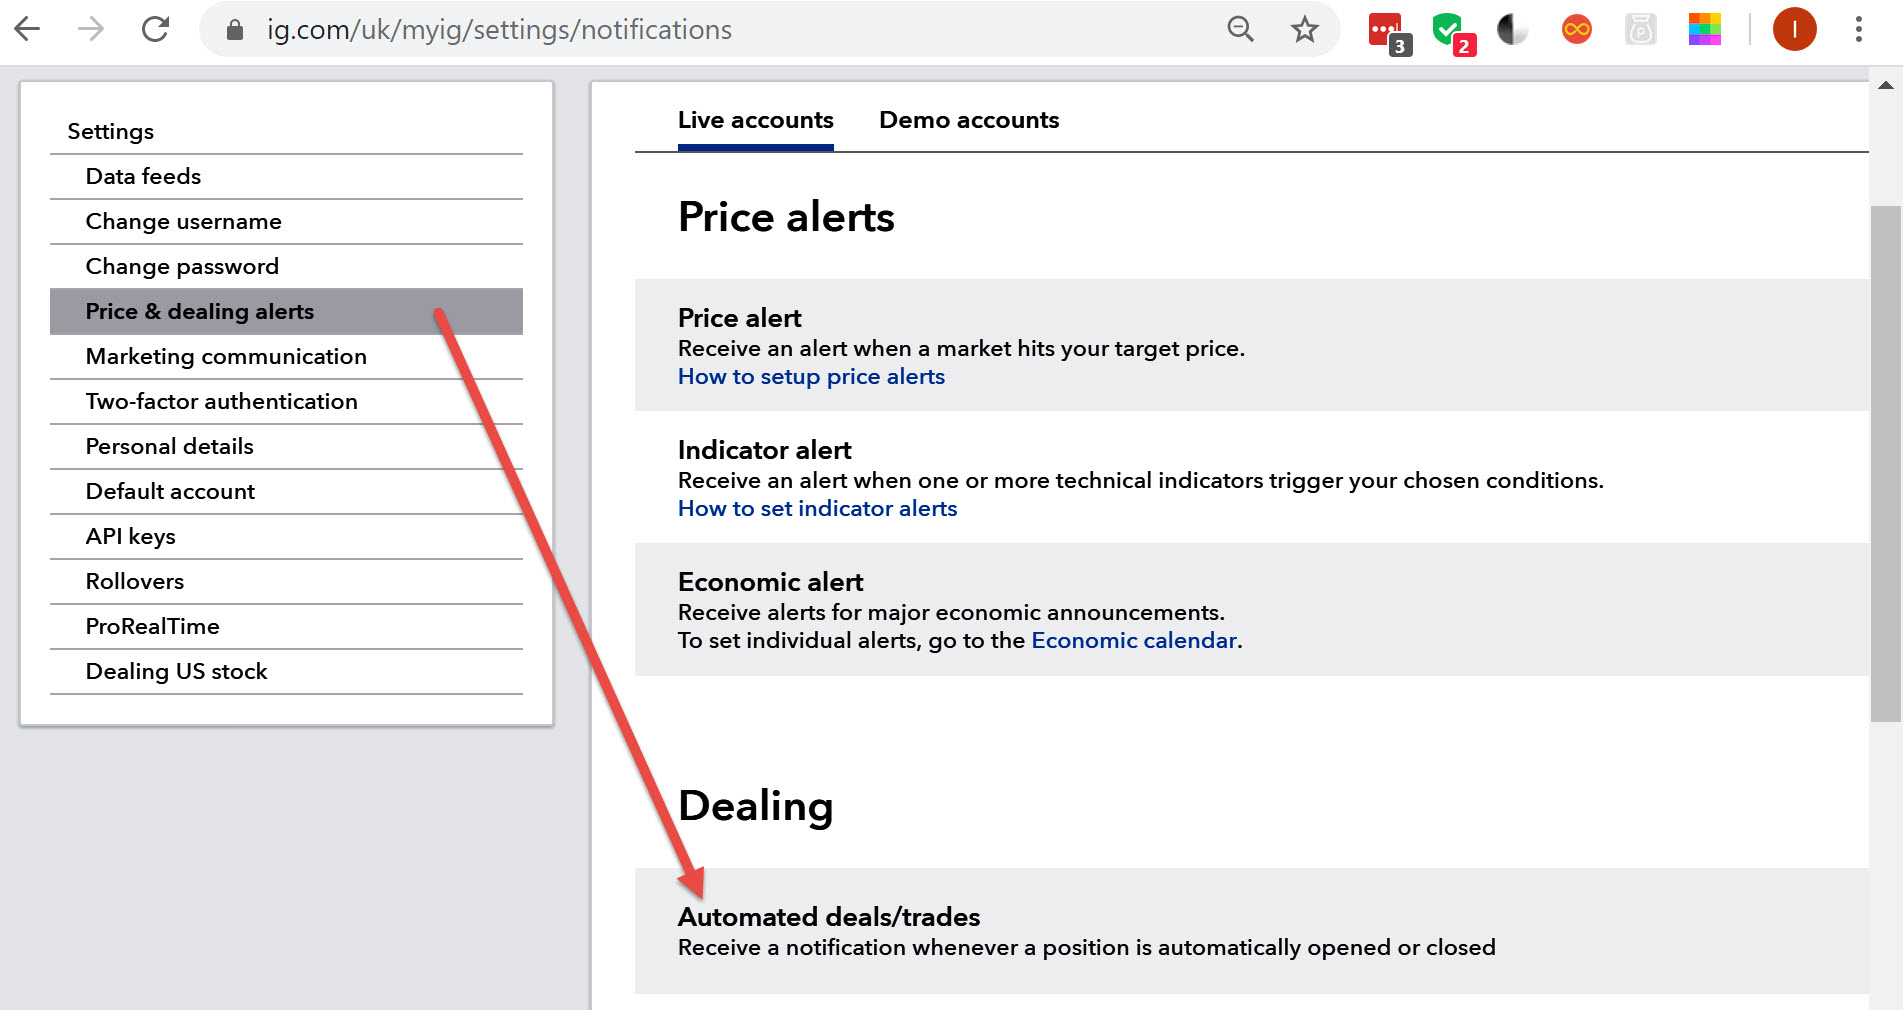This screenshot has height=1010, width=1903.
Task: Click the colorful grid extension icon
Action: click(1704, 30)
